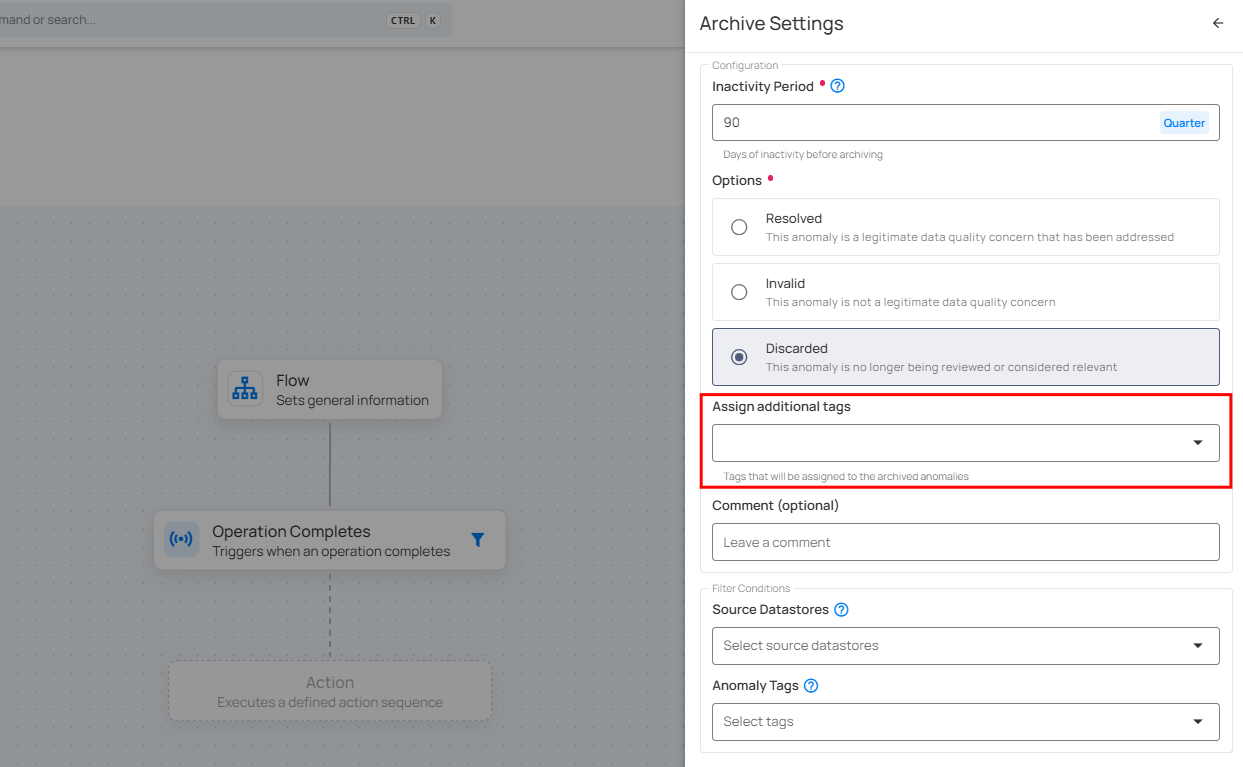Select the Discarded option
The height and width of the screenshot is (767, 1243).
(739, 357)
